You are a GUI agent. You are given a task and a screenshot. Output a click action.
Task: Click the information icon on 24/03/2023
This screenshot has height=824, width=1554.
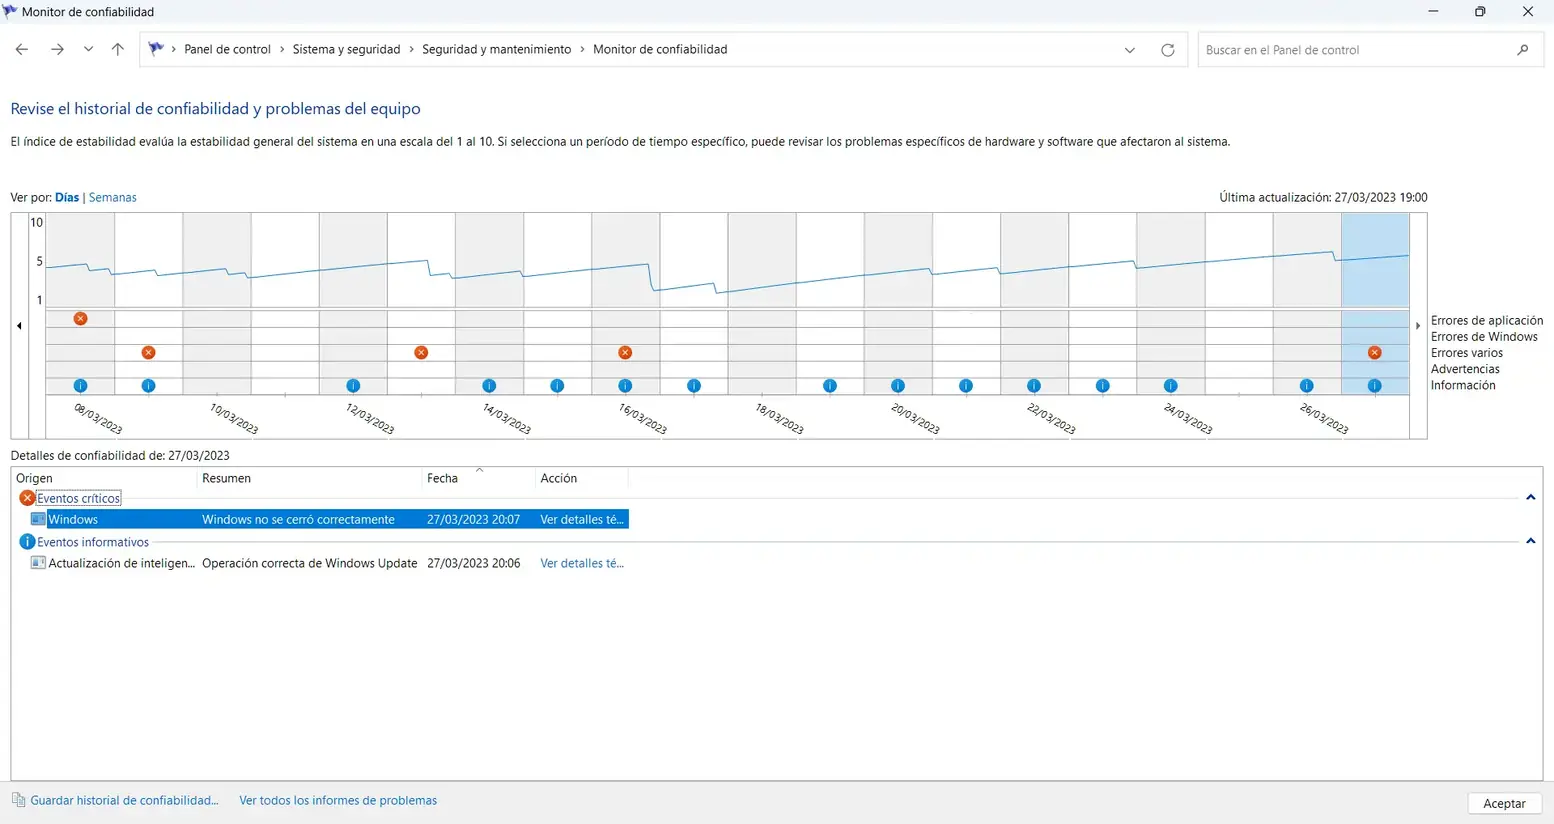coord(1170,386)
